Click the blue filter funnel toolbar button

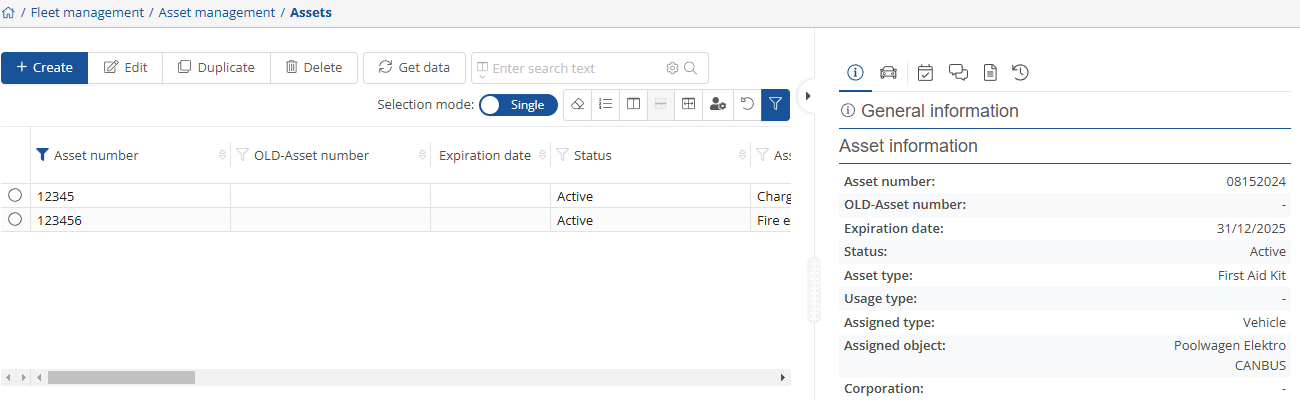coord(775,104)
